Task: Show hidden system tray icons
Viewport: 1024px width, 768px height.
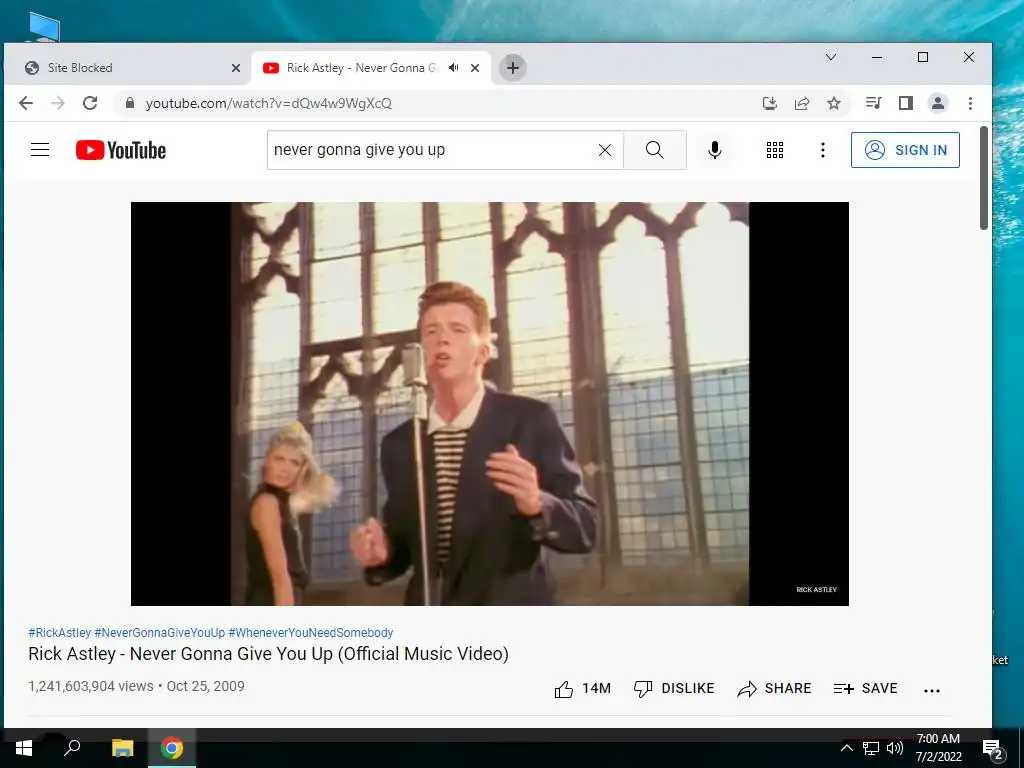Action: (x=846, y=748)
